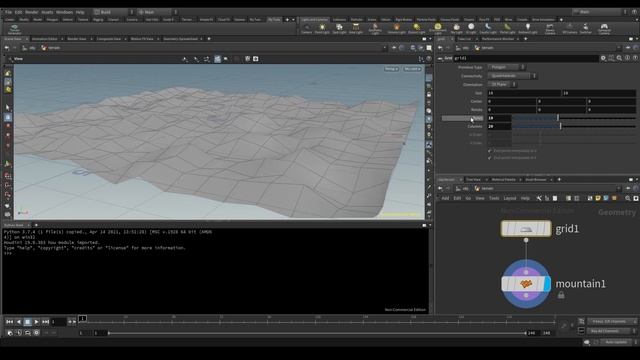Open the File menu
The width and height of the screenshot is (640, 360).
pyautogui.click(x=9, y=12)
